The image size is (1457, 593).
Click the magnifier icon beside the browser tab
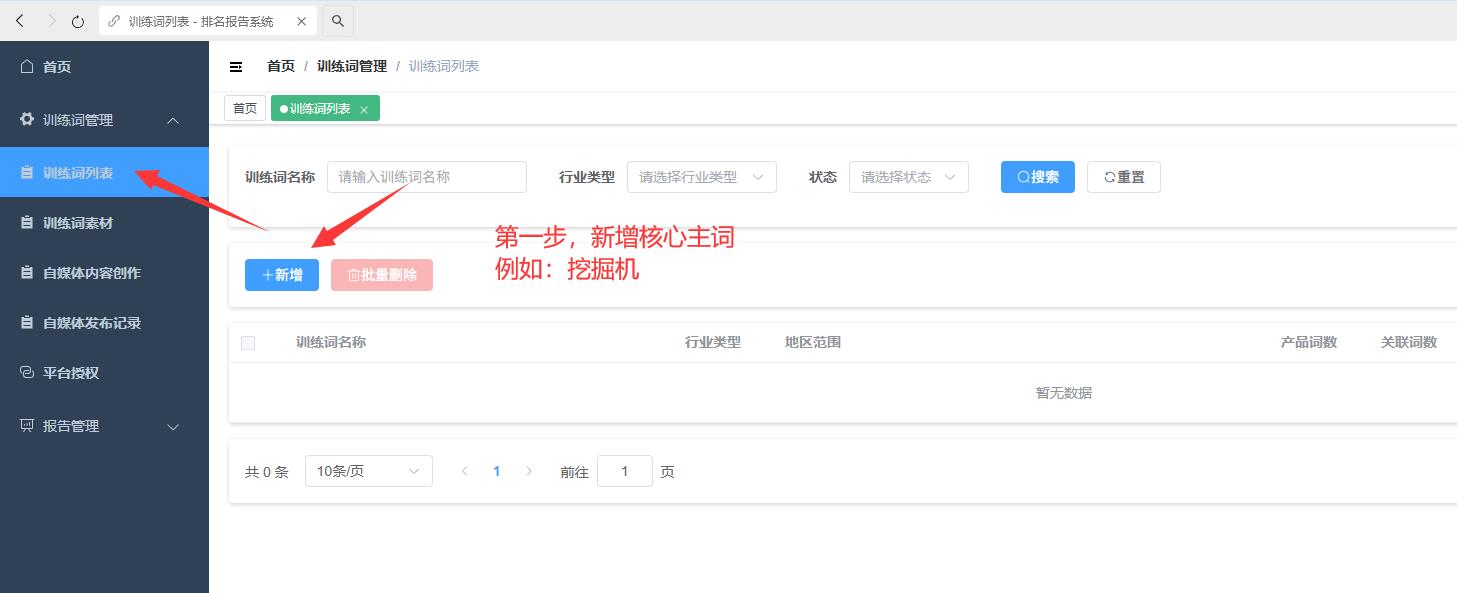(338, 21)
